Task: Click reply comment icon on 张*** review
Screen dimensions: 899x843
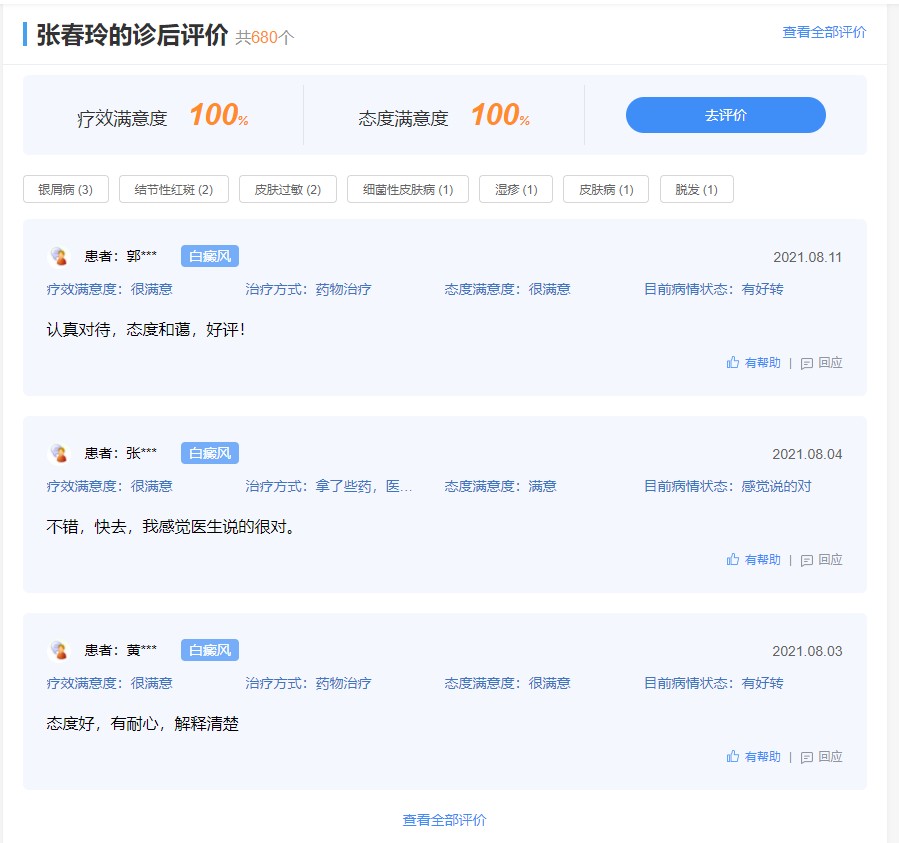Action: [x=807, y=561]
